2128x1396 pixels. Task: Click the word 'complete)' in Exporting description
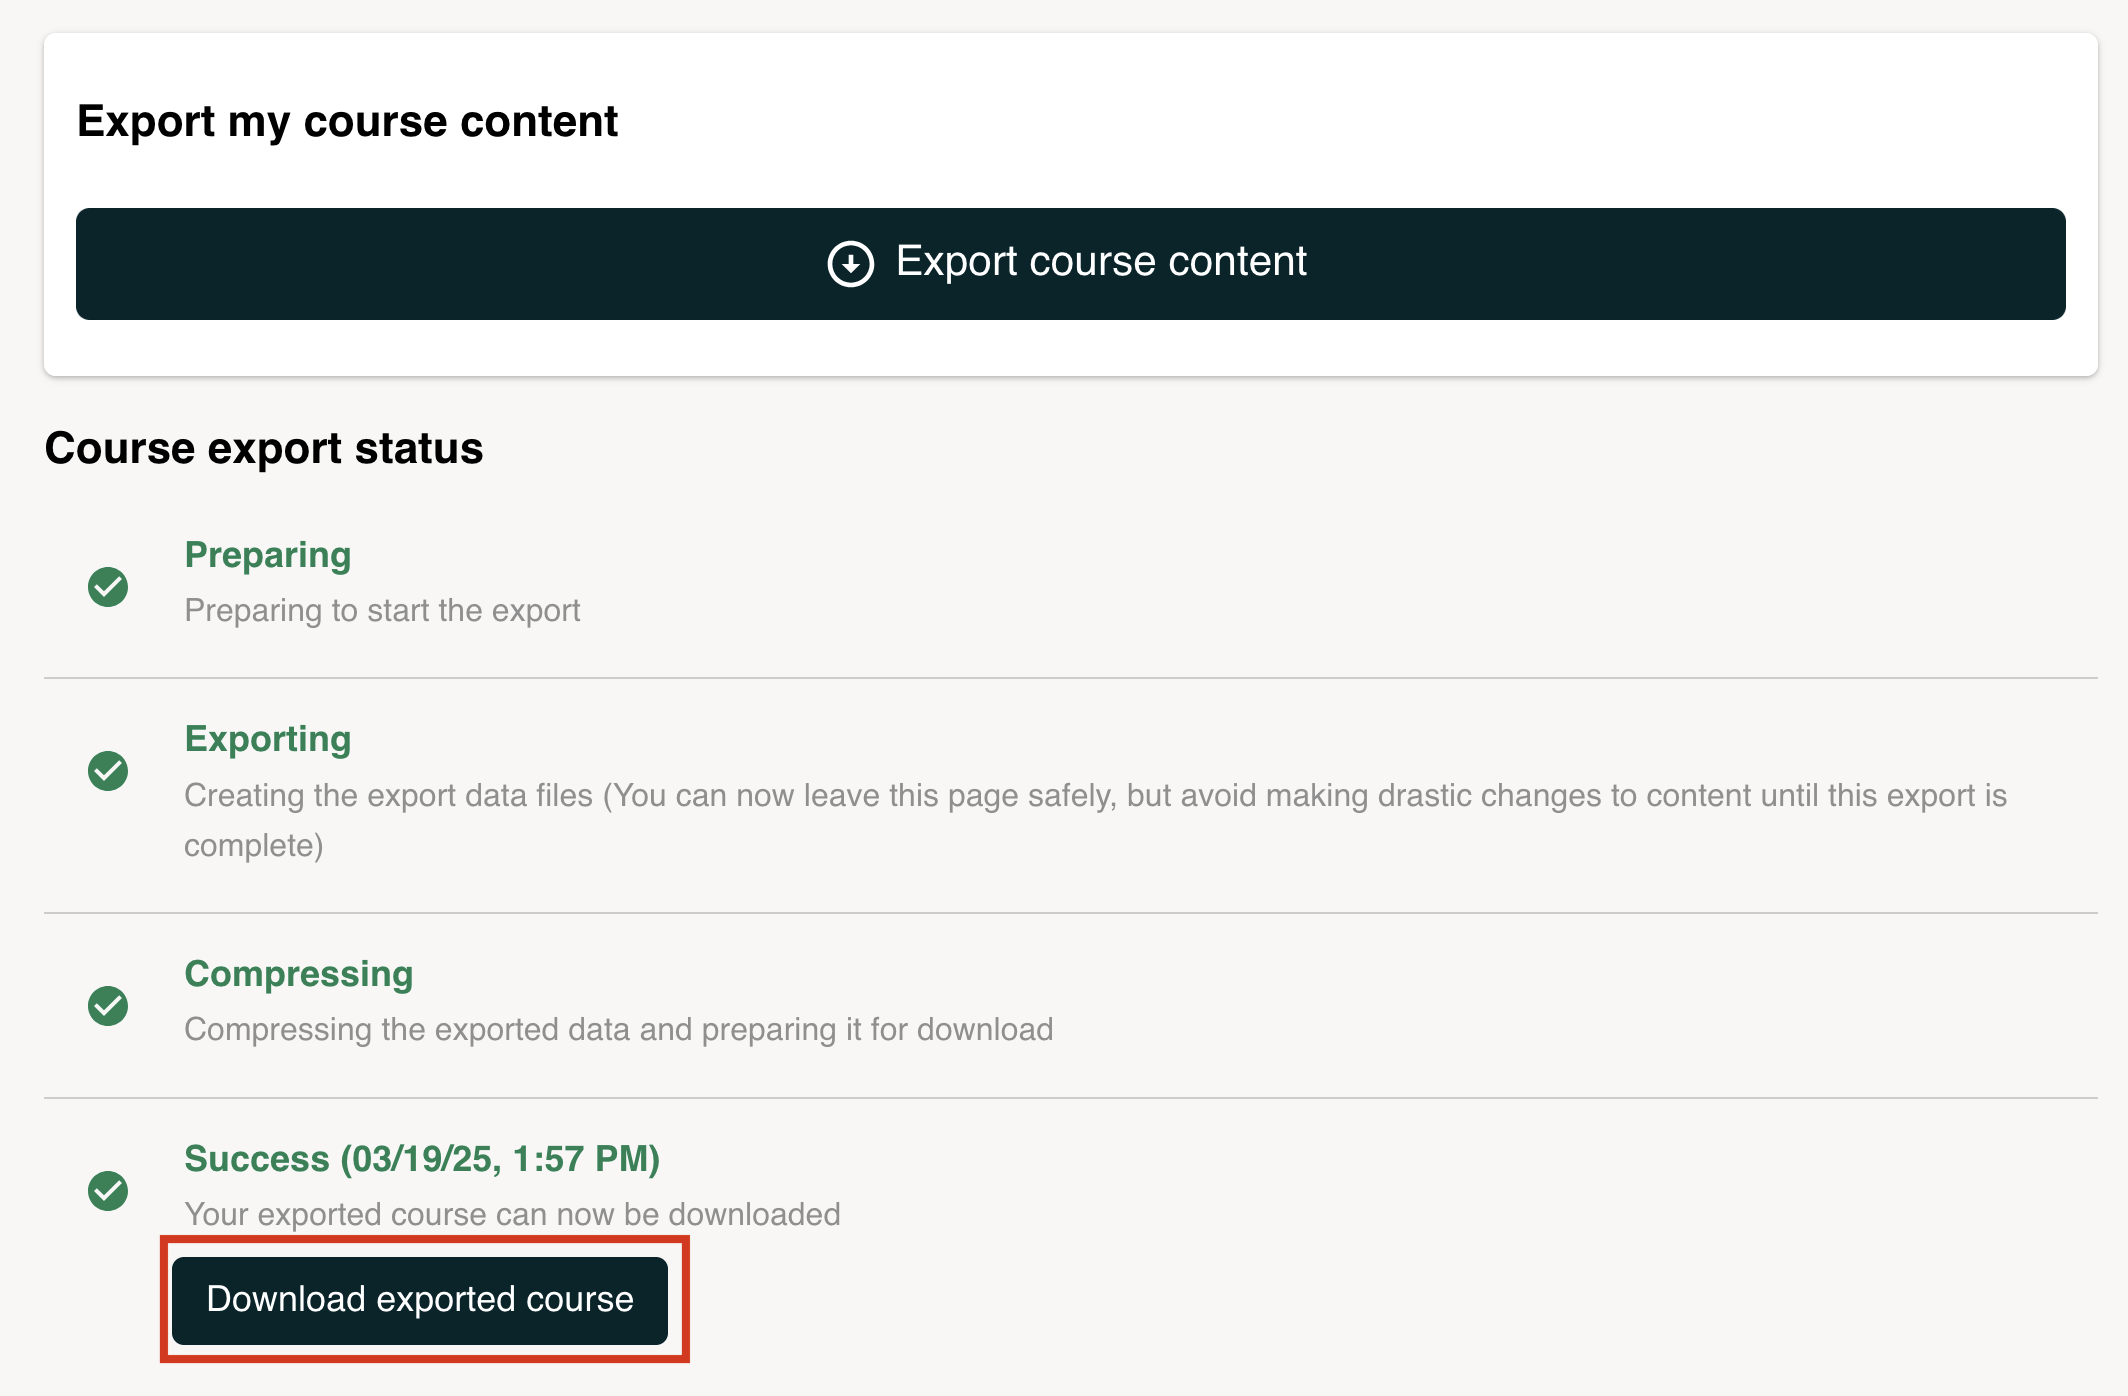point(254,846)
